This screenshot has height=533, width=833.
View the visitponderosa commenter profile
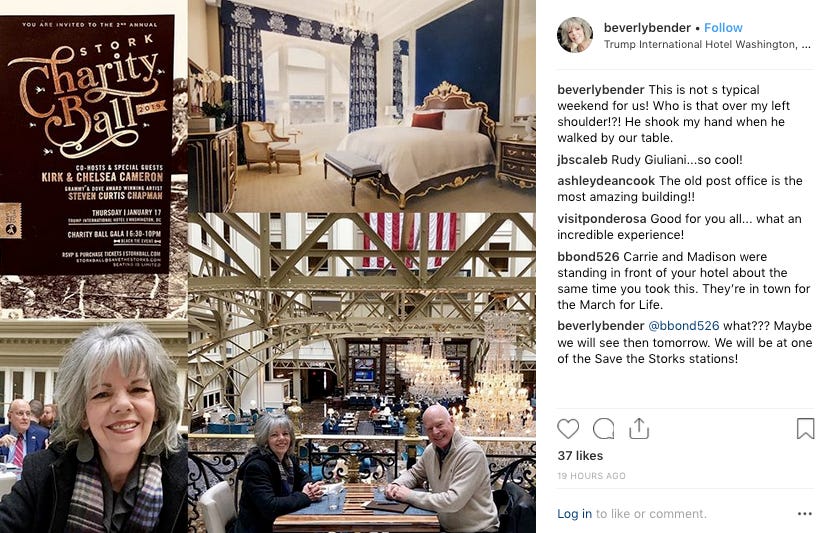601,218
